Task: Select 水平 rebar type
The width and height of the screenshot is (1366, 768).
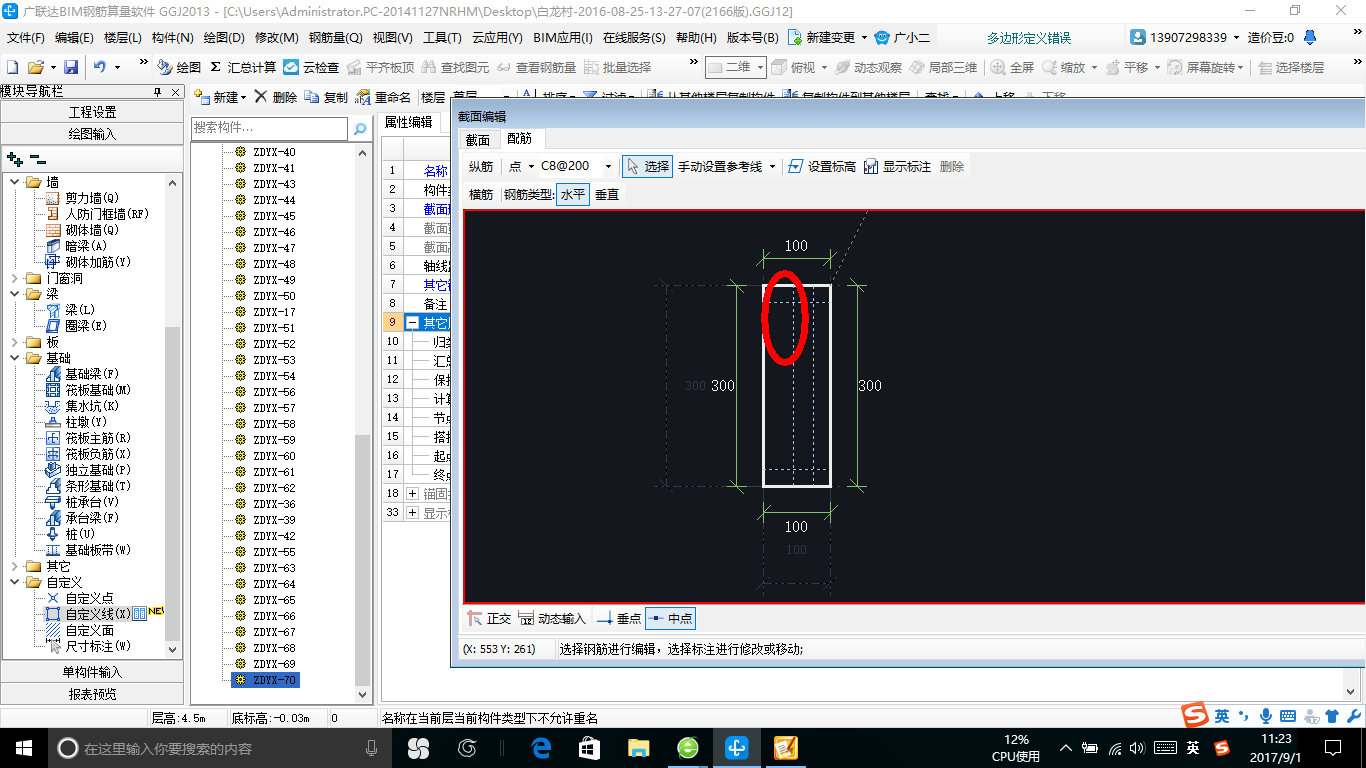Action: [x=573, y=194]
